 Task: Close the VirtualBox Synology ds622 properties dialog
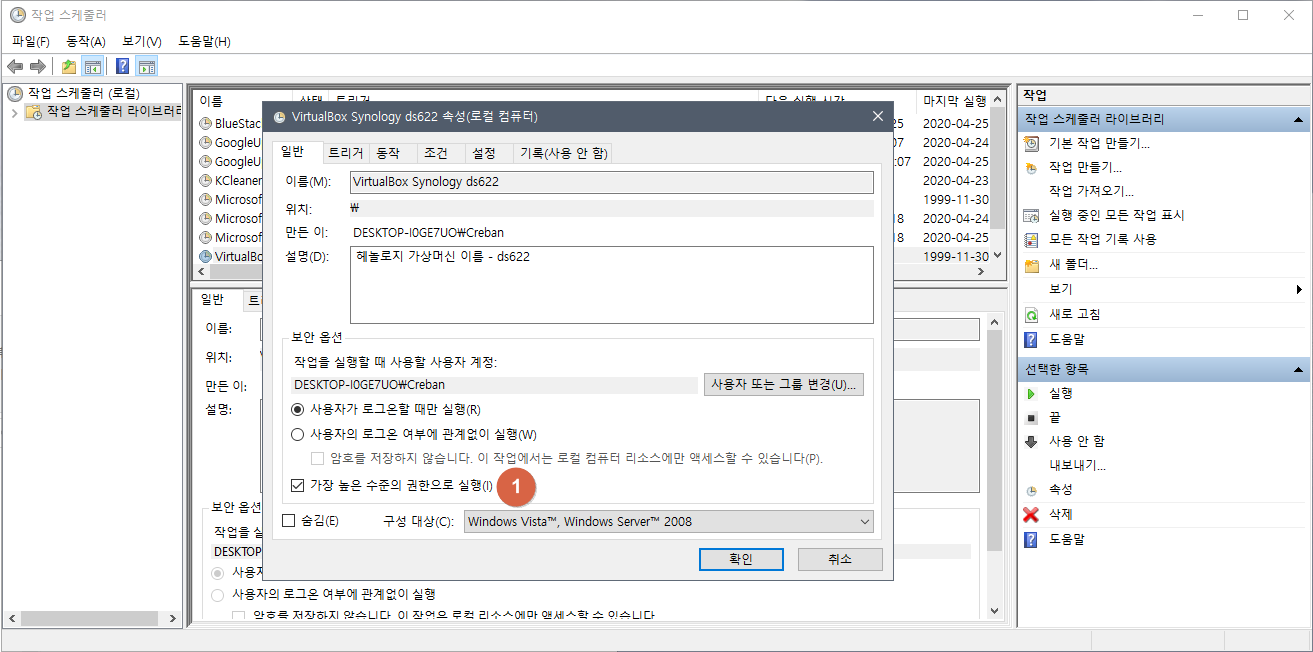point(878,117)
